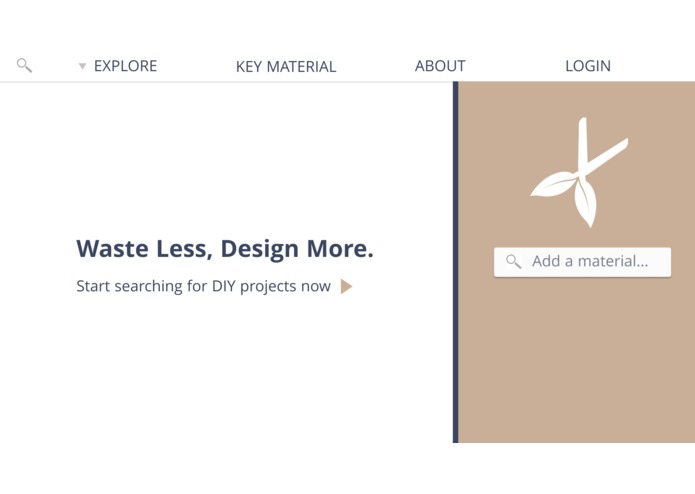Viewport: 695px width, 494px height.
Task: Click the 'Waste Less, Design More.' headline
Action: click(225, 249)
